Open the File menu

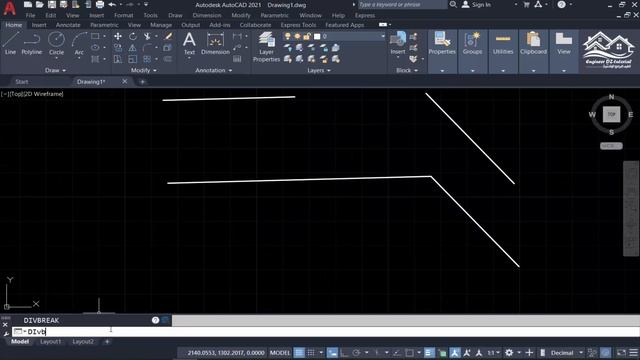tap(31, 15)
